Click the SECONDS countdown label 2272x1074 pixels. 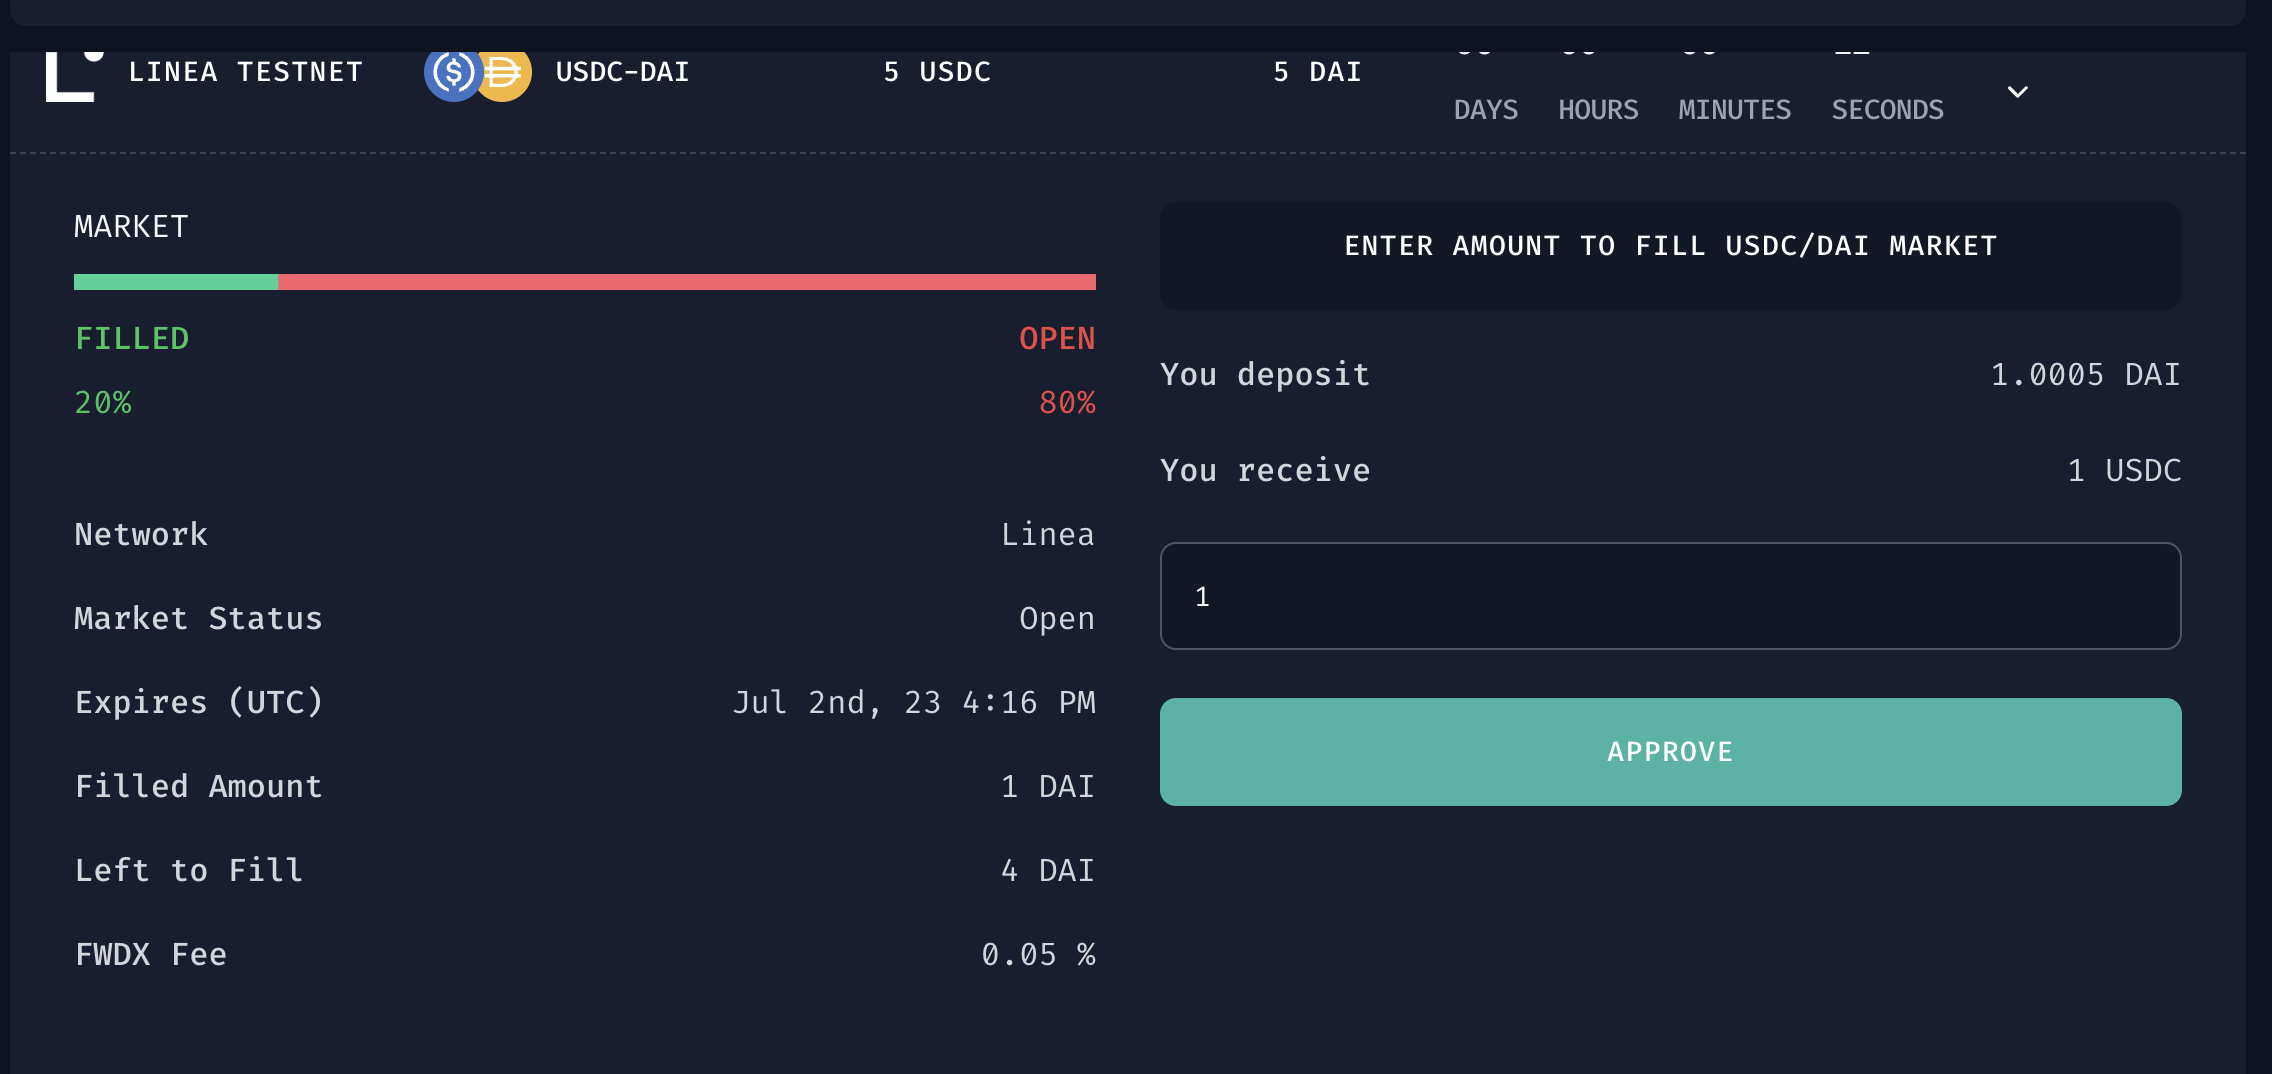click(x=1887, y=110)
